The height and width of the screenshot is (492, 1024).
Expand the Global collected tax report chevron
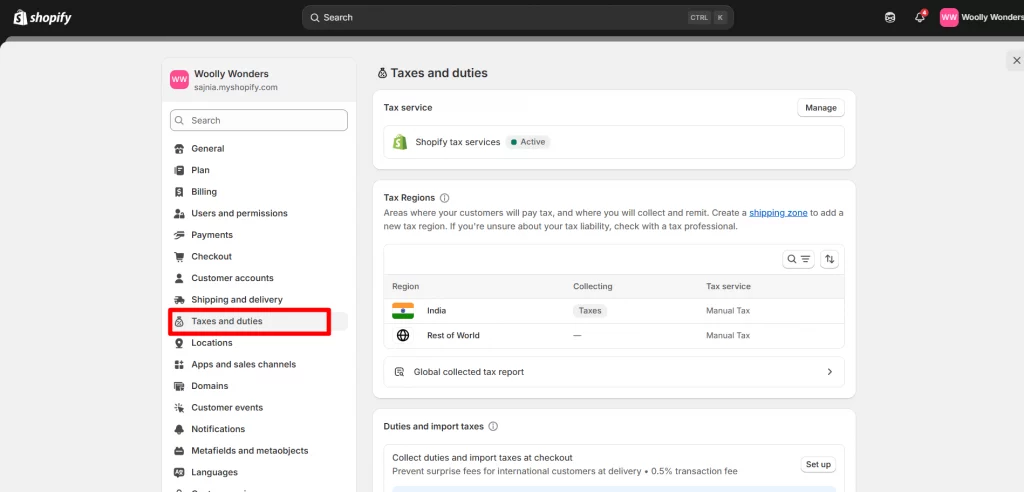829,372
